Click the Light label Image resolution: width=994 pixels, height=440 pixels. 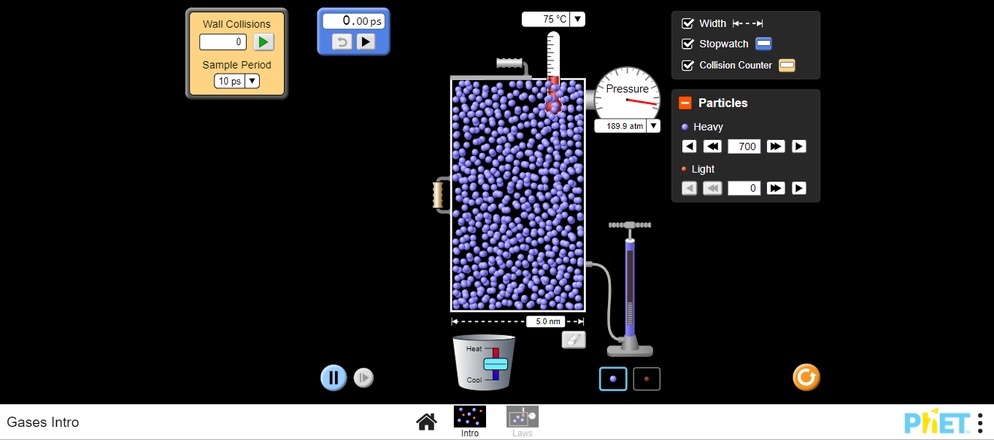(x=703, y=169)
